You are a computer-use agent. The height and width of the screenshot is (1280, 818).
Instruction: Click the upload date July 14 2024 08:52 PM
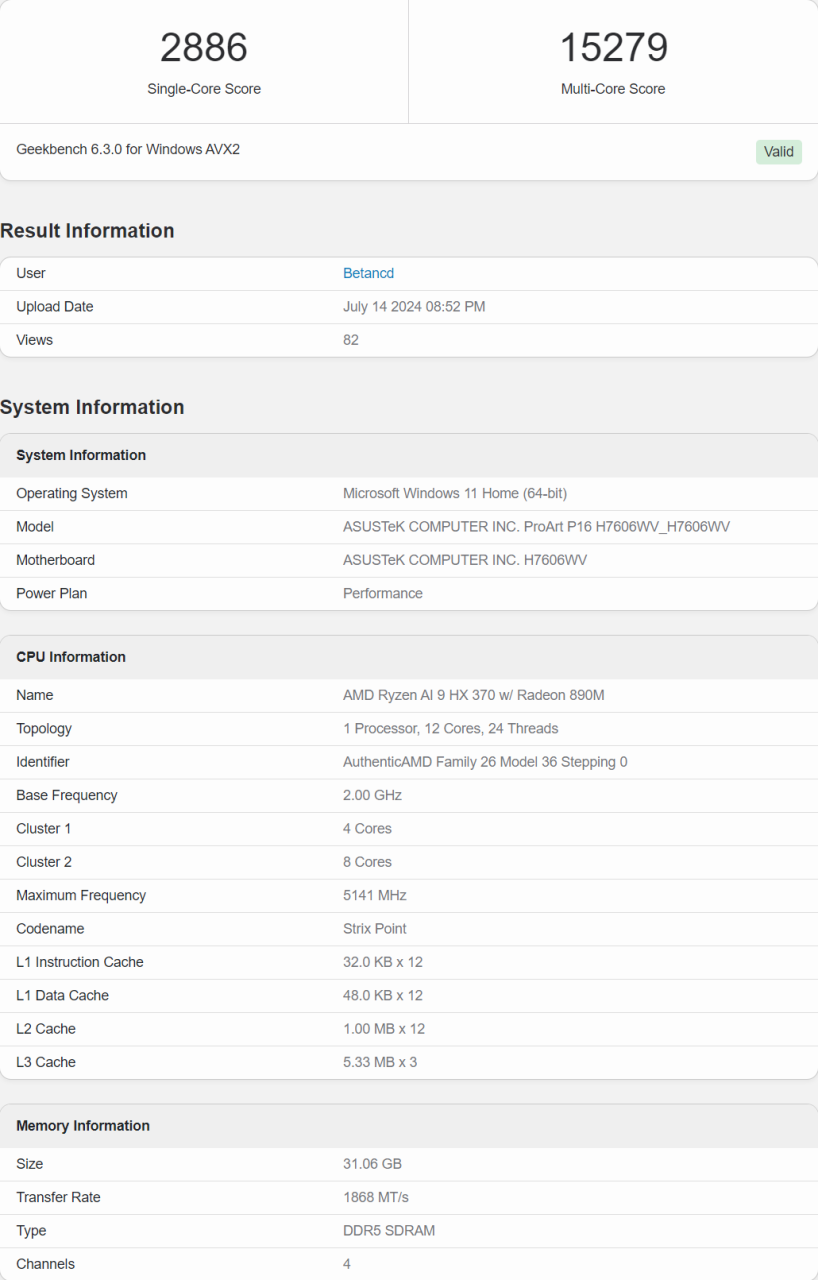tap(414, 307)
